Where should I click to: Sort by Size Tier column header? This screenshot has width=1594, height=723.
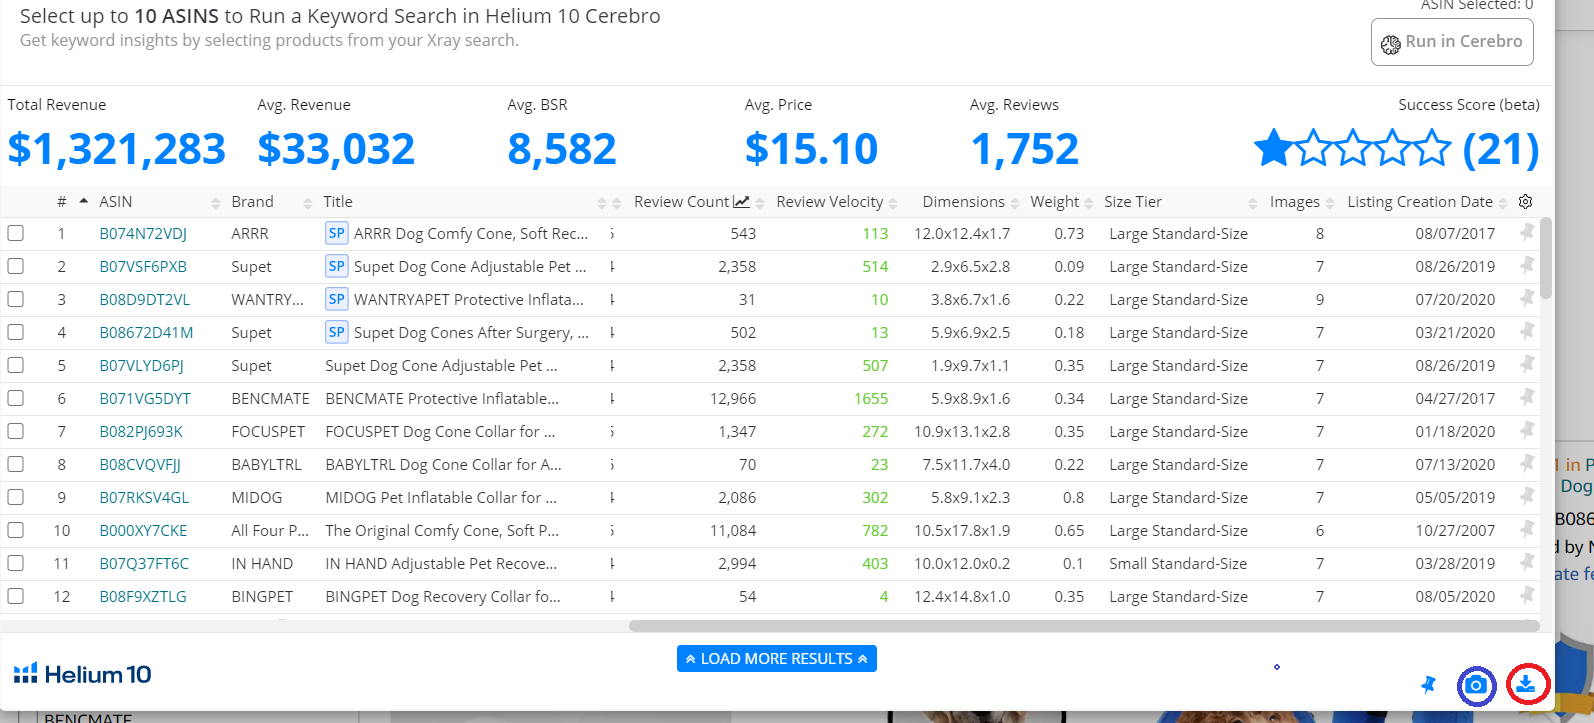tap(1133, 202)
